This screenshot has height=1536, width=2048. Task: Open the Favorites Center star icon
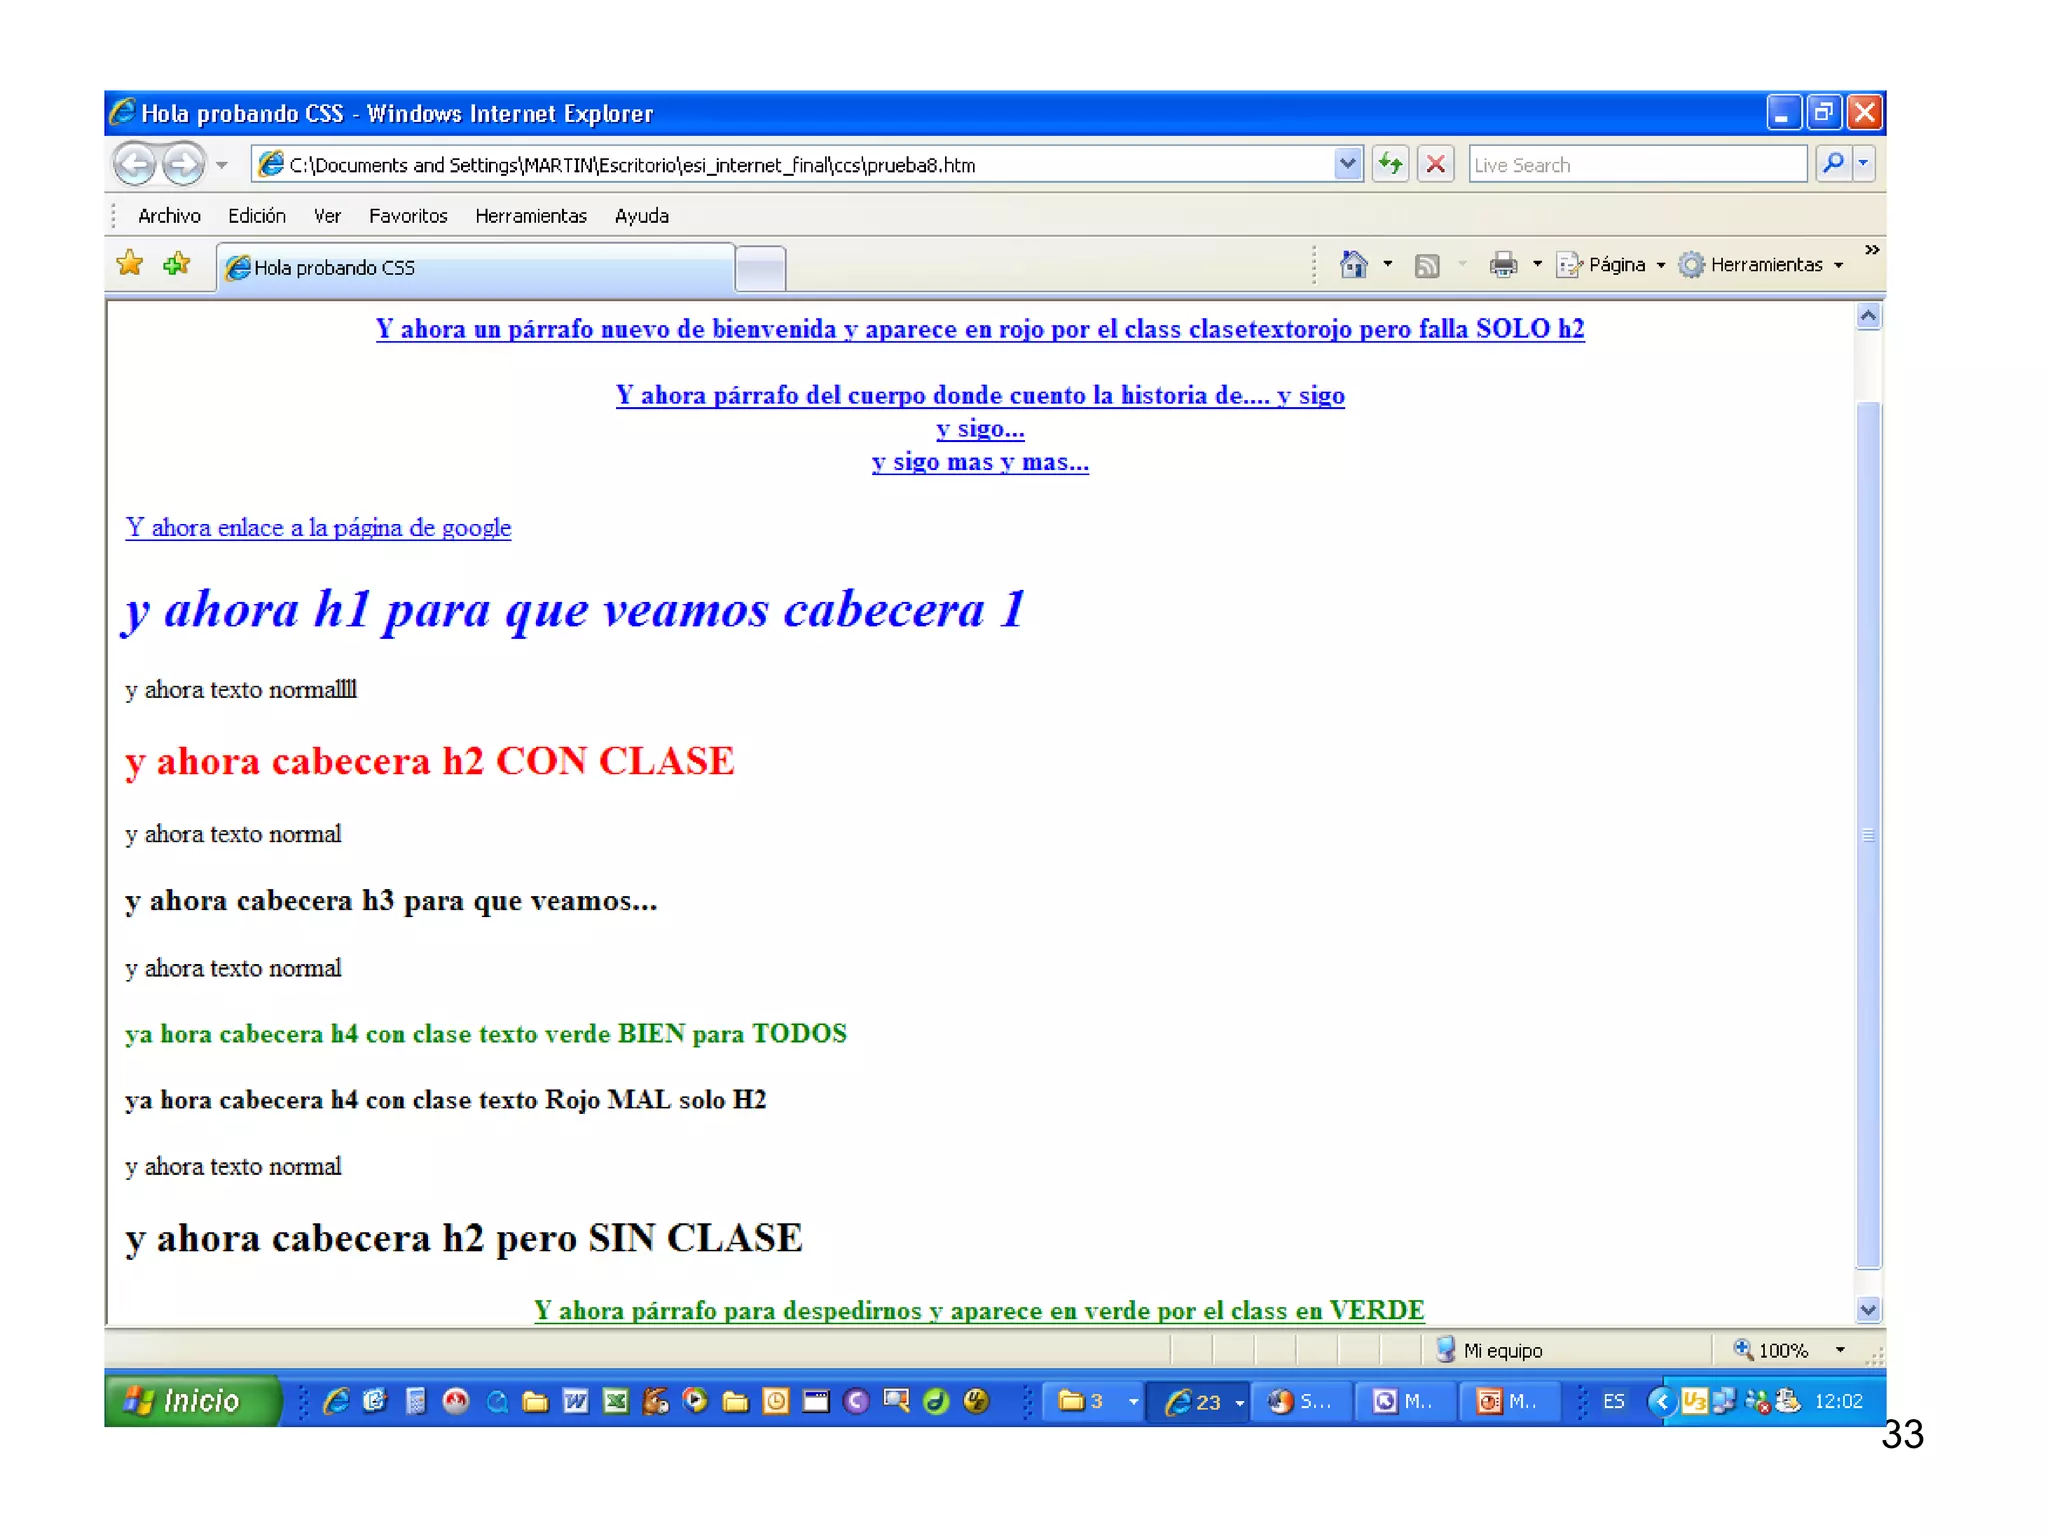tap(130, 264)
